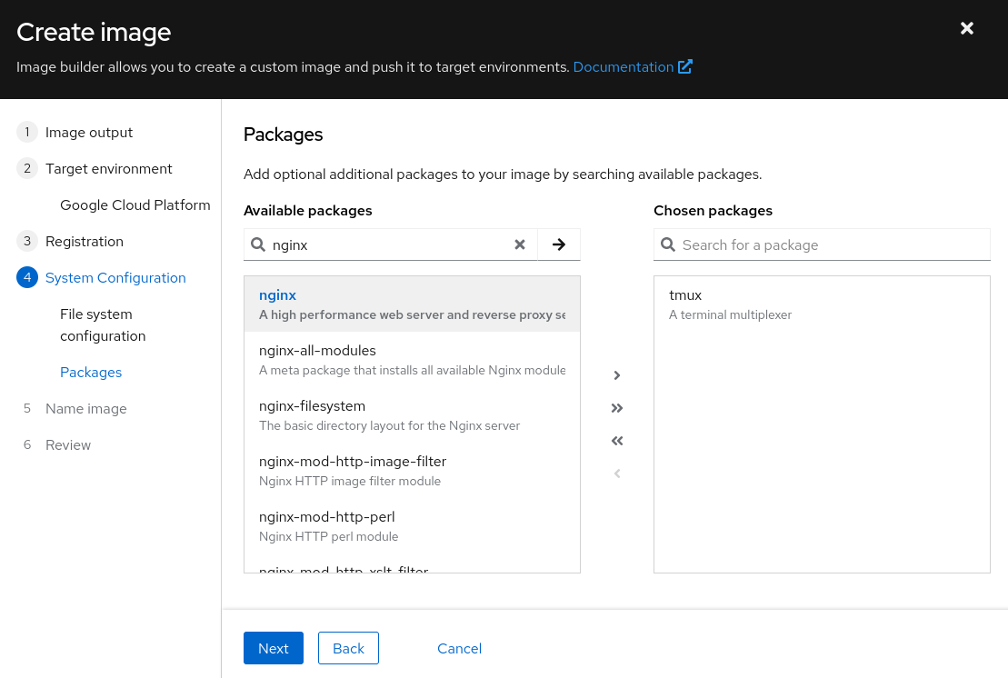Close the Create image dialog
The width and height of the screenshot is (1008, 678).
(x=966, y=29)
